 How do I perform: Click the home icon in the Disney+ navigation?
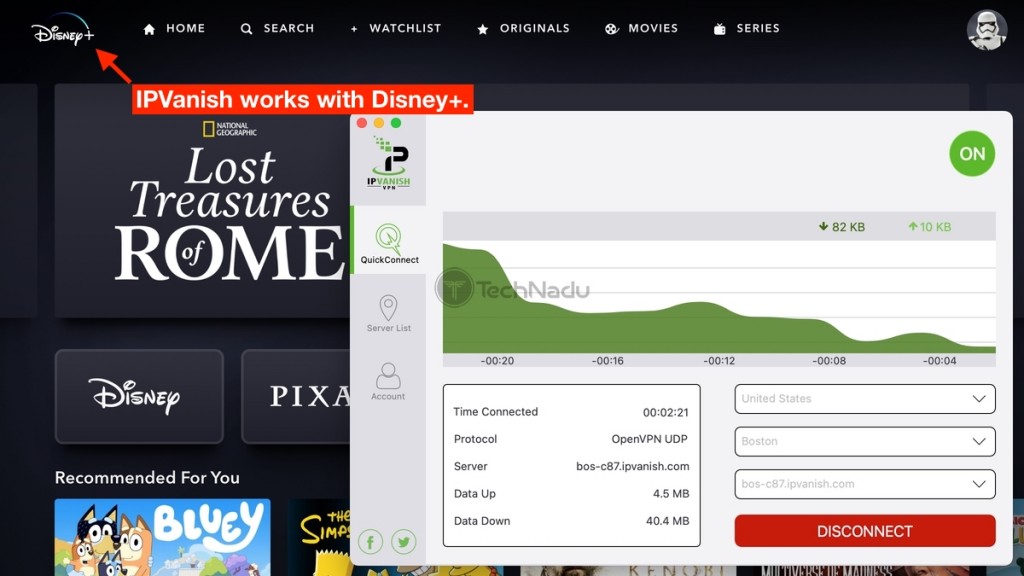pyautogui.click(x=149, y=29)
